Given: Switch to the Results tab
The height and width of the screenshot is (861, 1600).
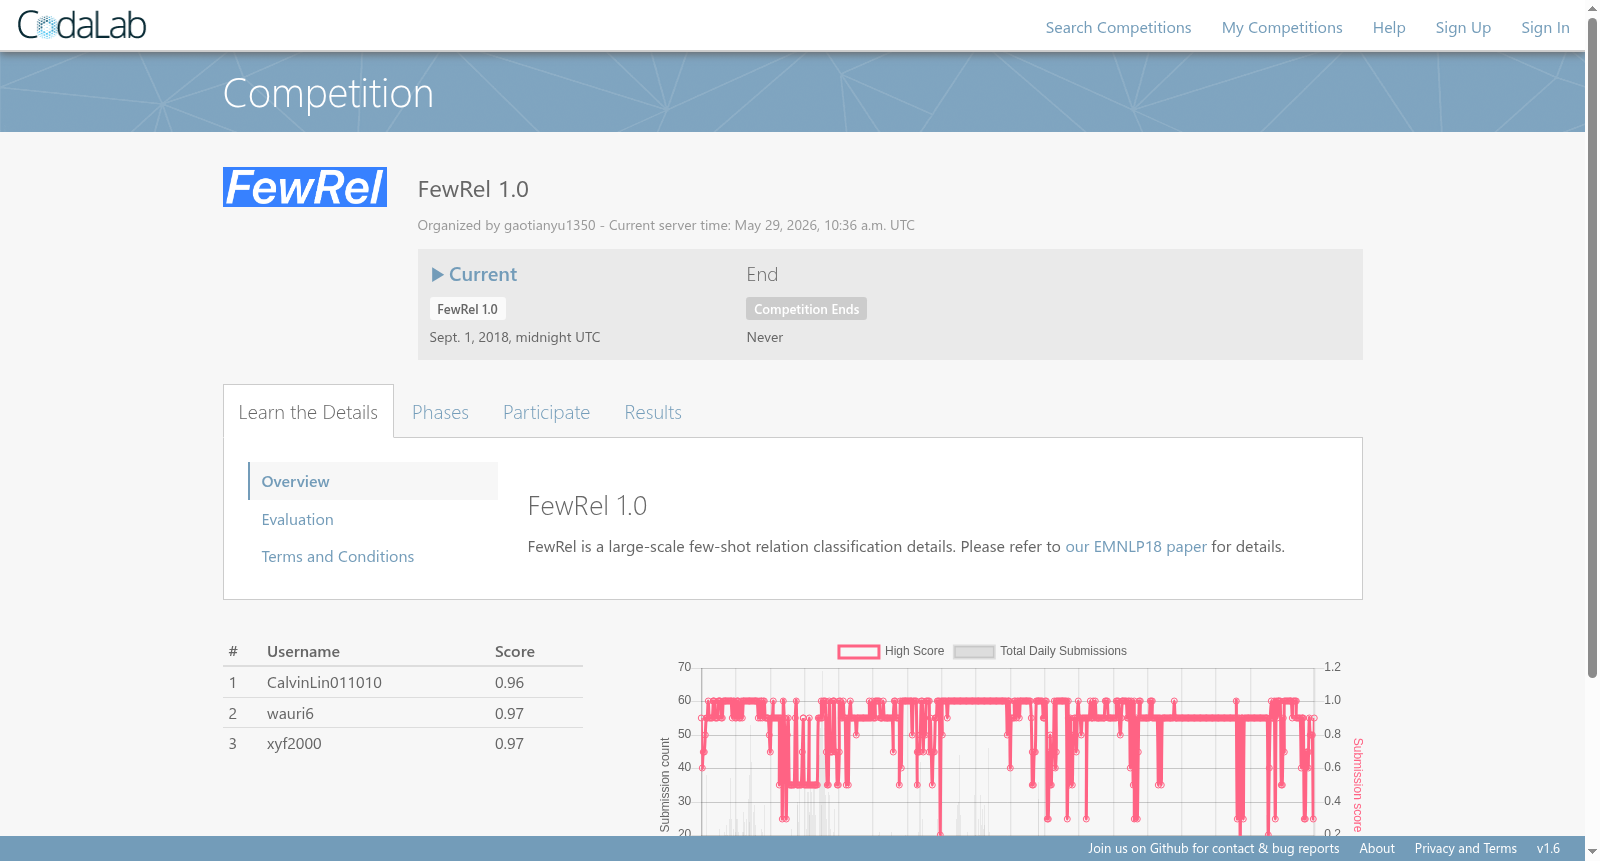Looking at the screenshot, I should coord(653,412).
